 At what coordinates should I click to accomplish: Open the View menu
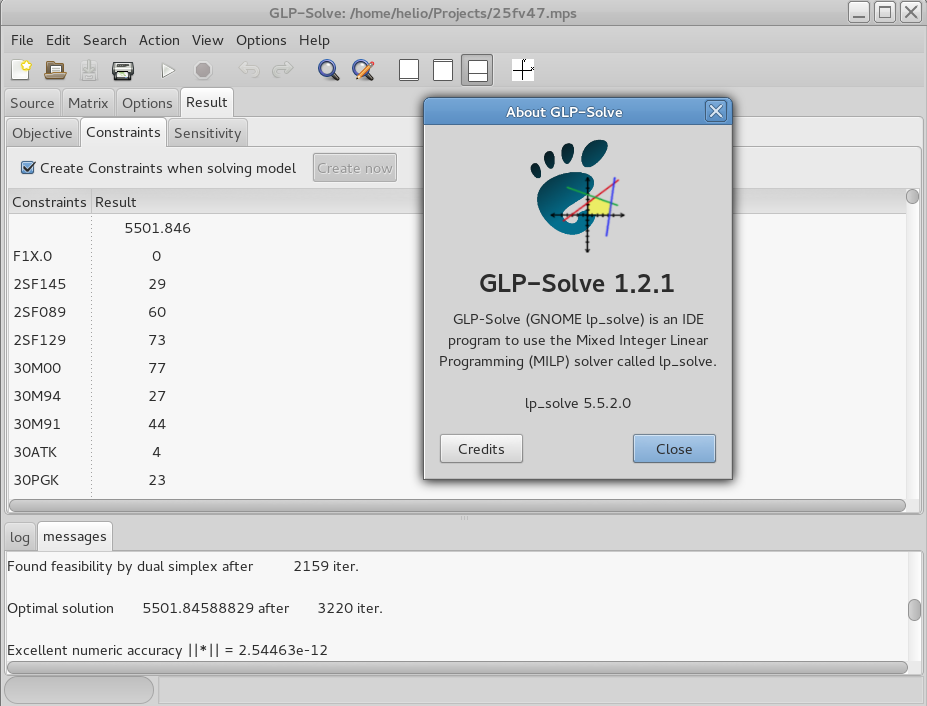(208, 40)
